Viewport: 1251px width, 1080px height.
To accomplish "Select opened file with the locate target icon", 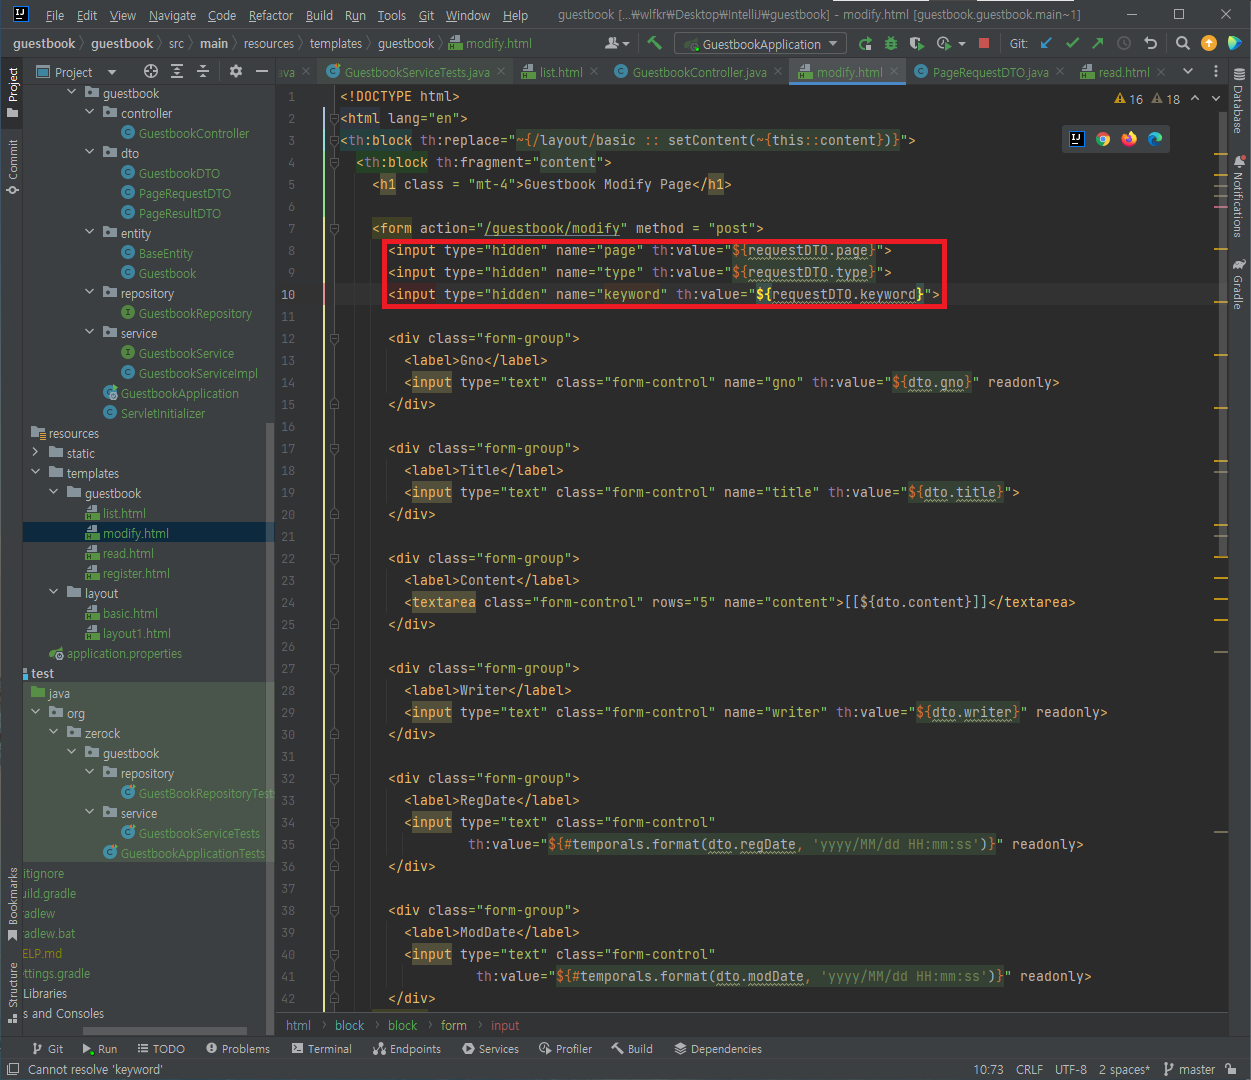I will click(151, 71).
